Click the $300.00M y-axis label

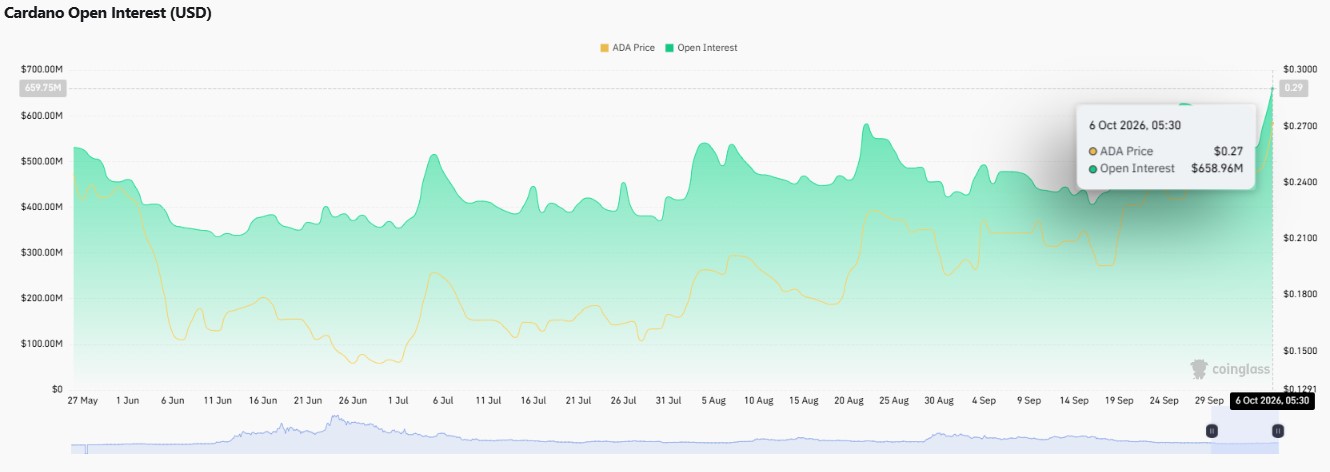coord(42,253)
